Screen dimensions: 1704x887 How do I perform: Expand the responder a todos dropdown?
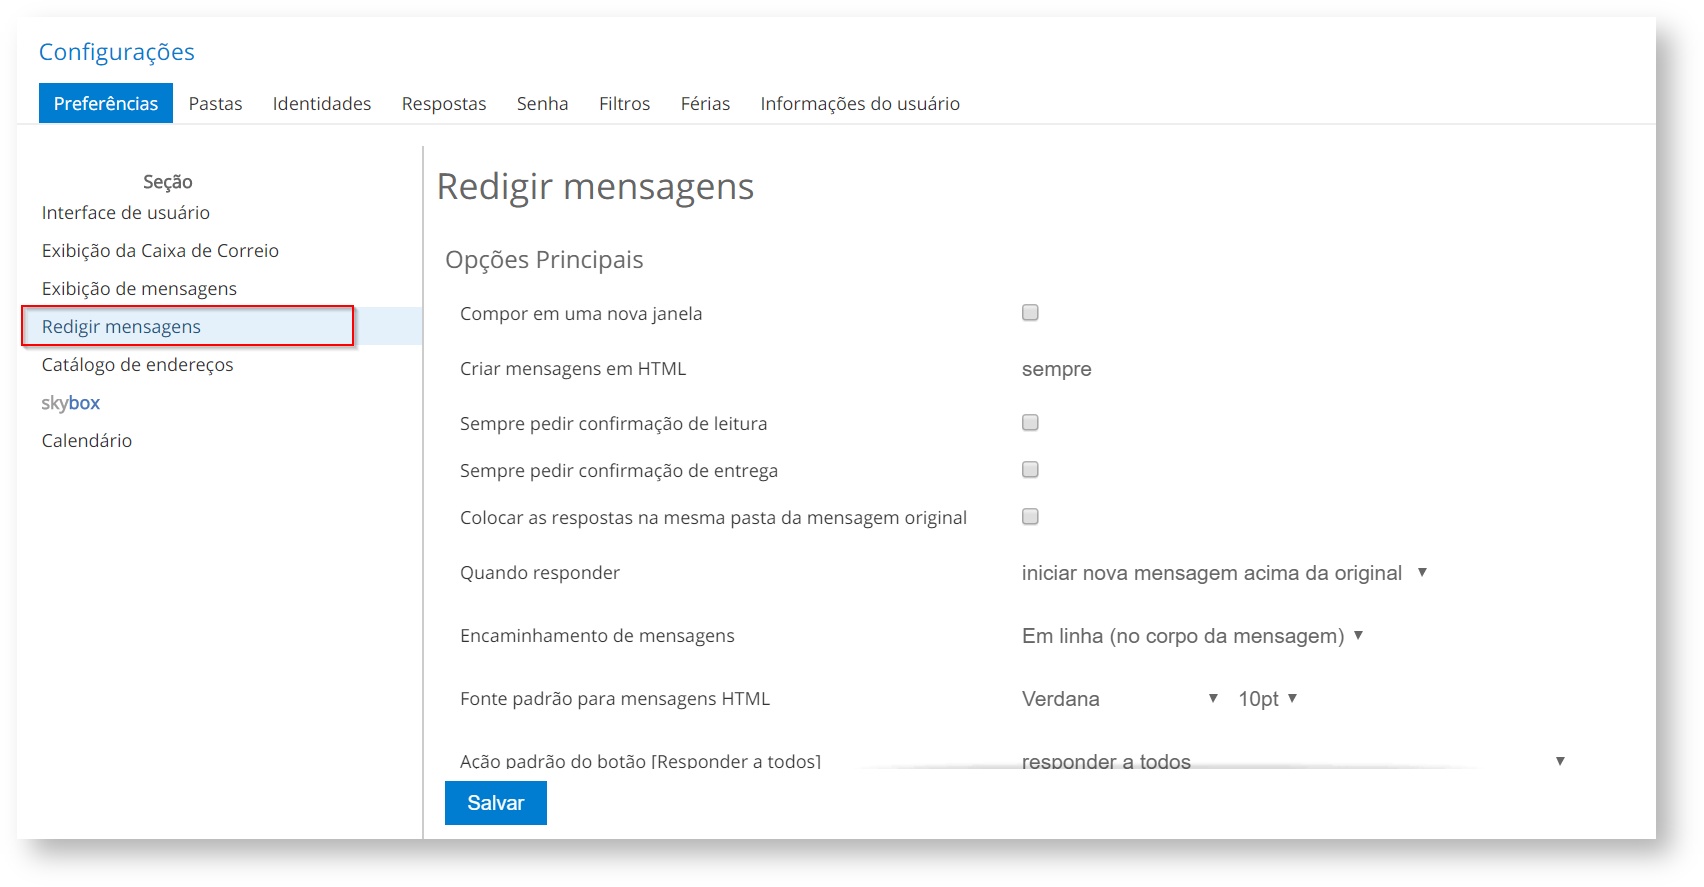(x=1292, y=761)
